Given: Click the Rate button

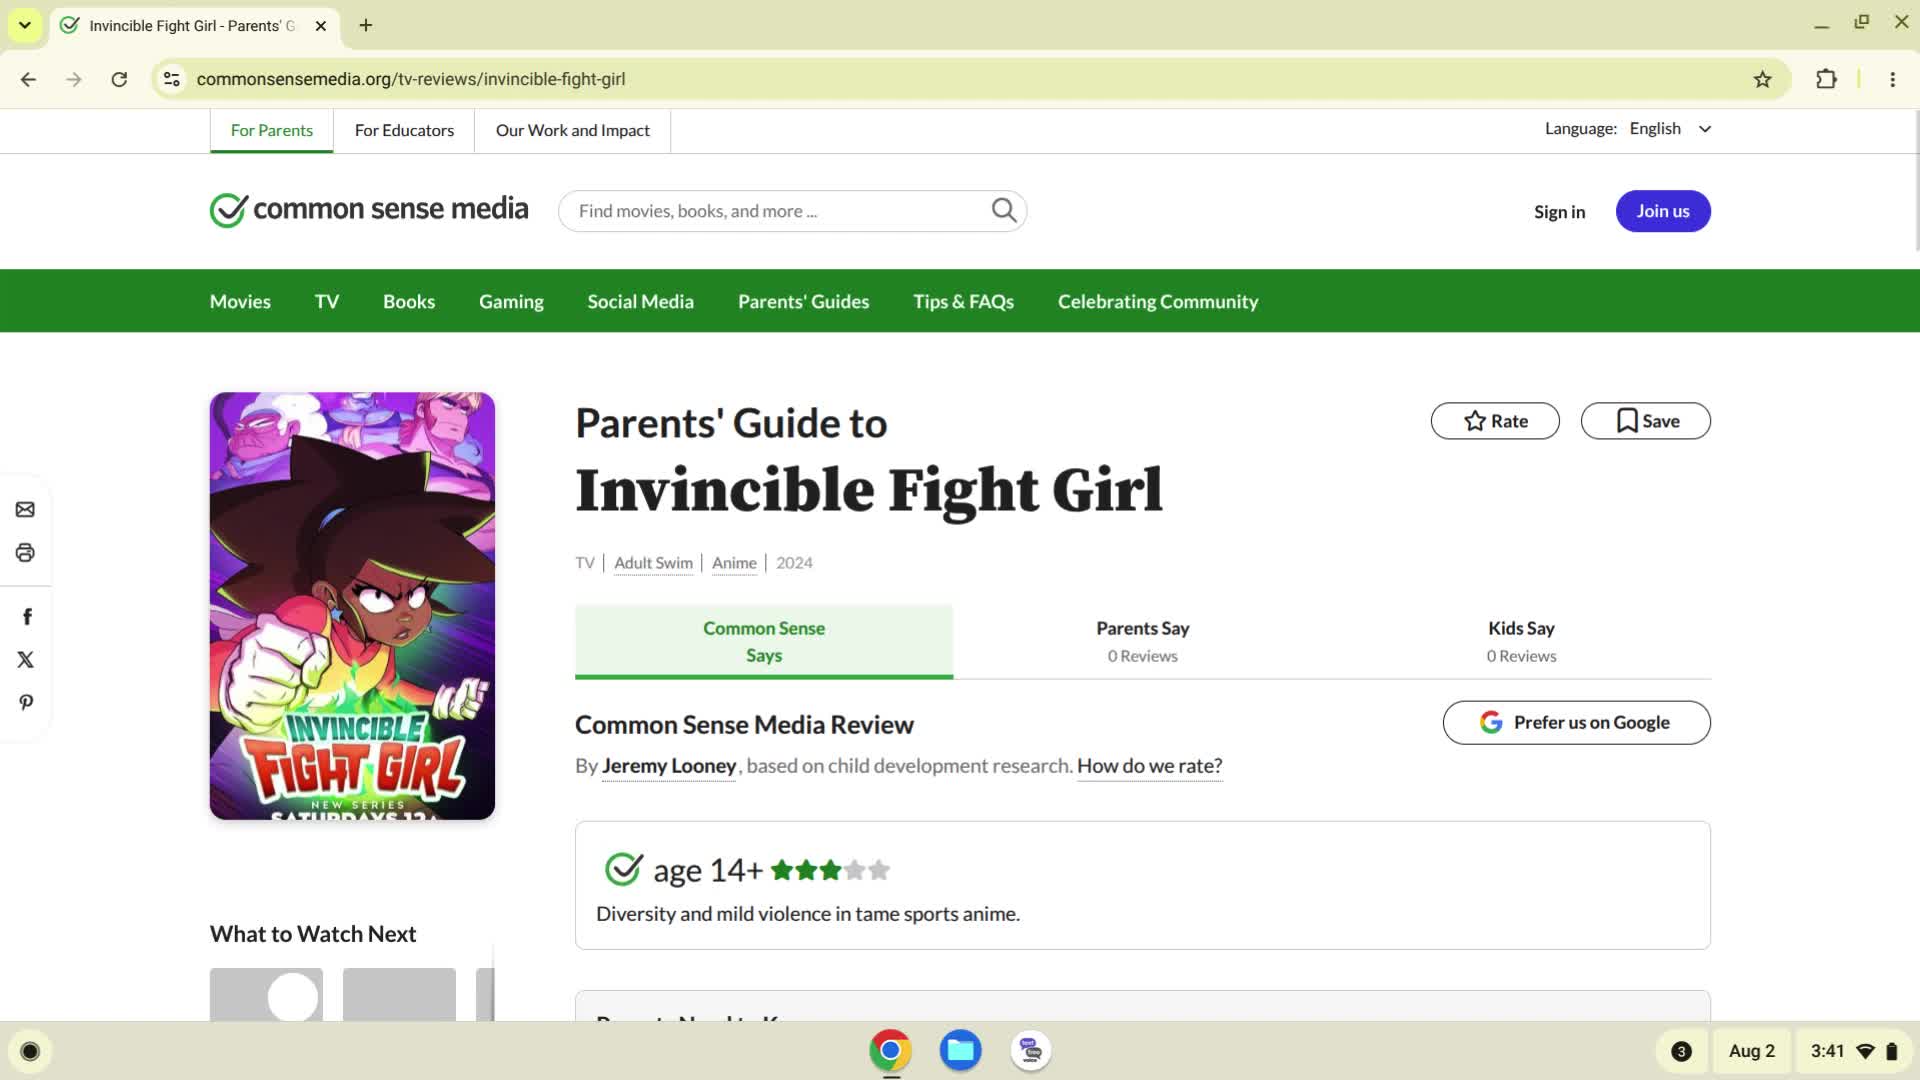Looking at the screenshot, I should click(x=1495, y=421).
